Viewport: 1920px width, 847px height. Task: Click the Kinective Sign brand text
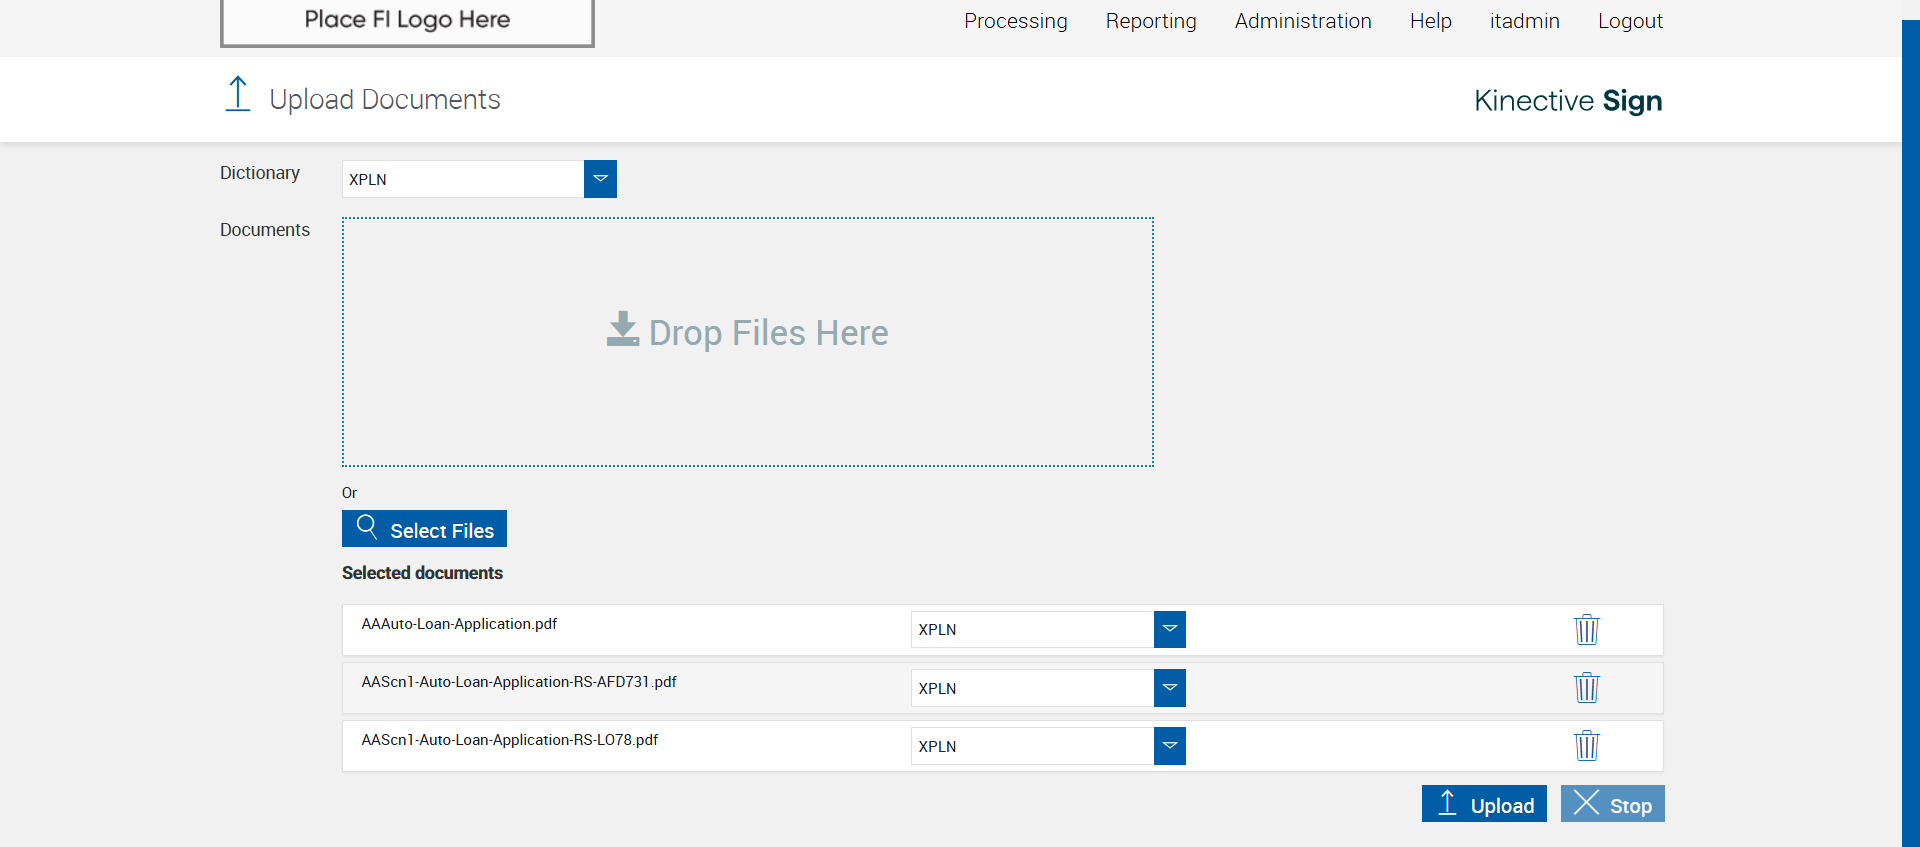[x=1568, y=101]
